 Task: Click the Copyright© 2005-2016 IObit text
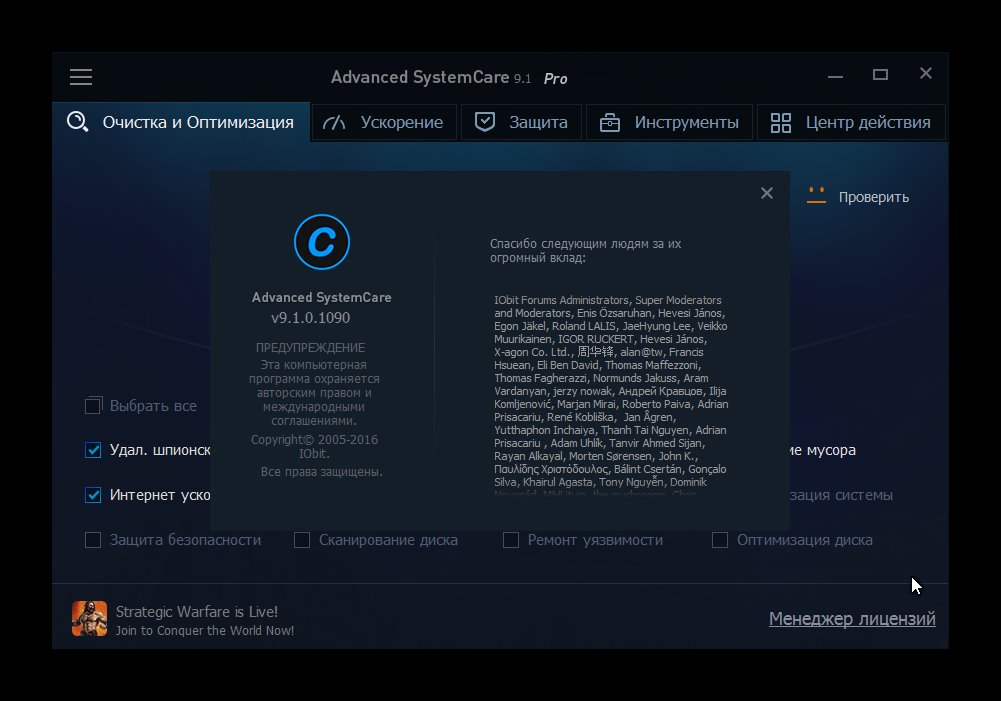(x=314, y=446)
